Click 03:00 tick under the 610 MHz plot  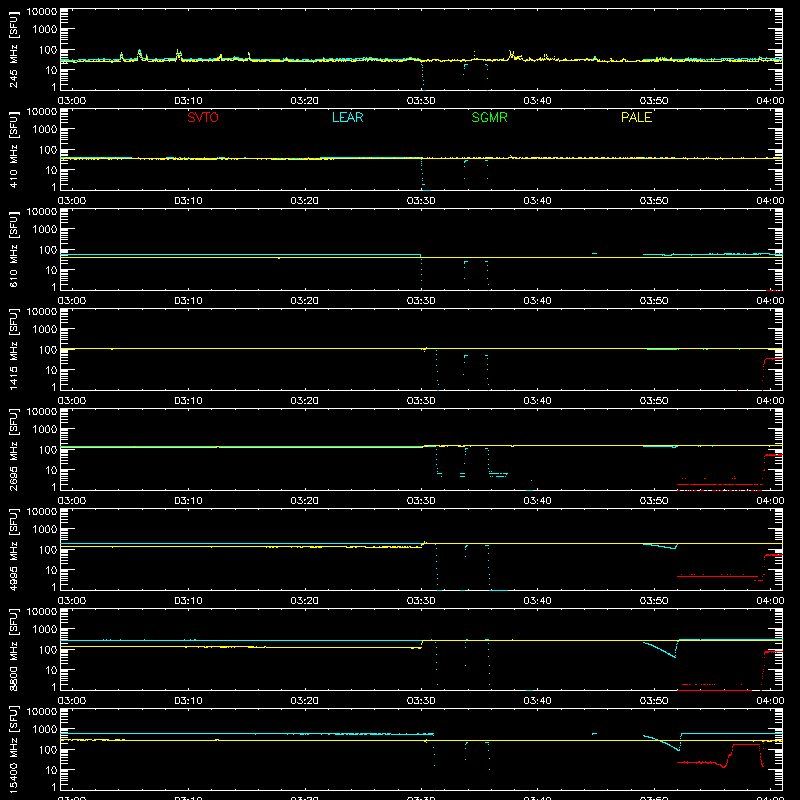(x=71, y=301)
